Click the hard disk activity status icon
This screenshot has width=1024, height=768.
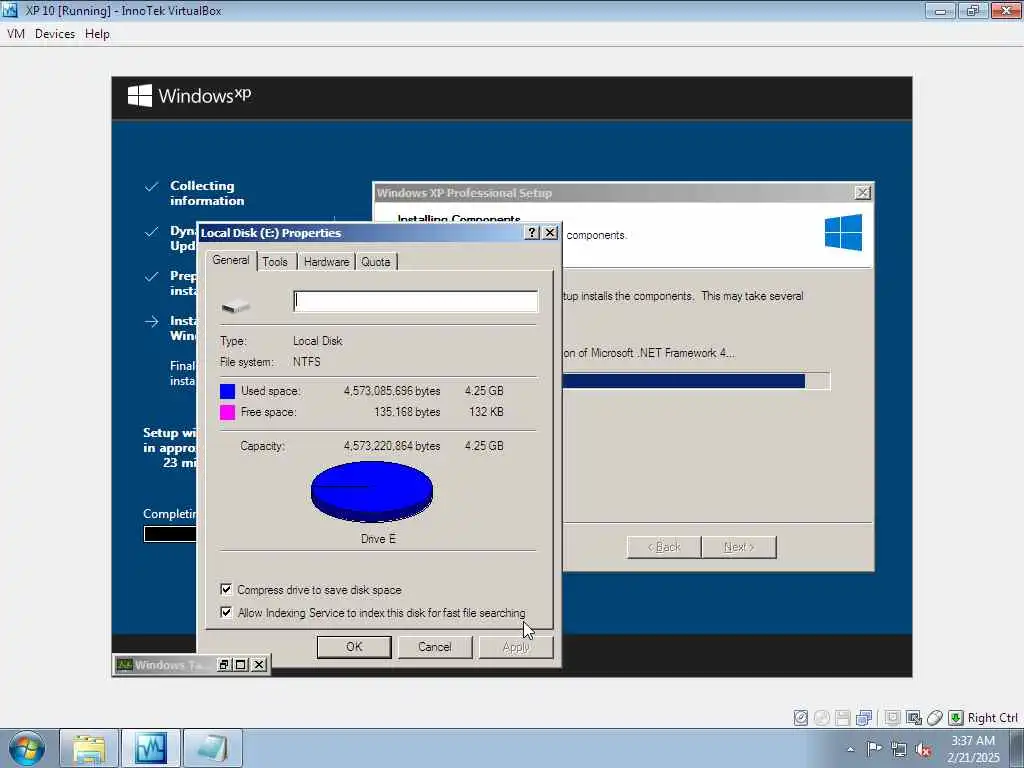pyautogui.click(x=801, y=718)
